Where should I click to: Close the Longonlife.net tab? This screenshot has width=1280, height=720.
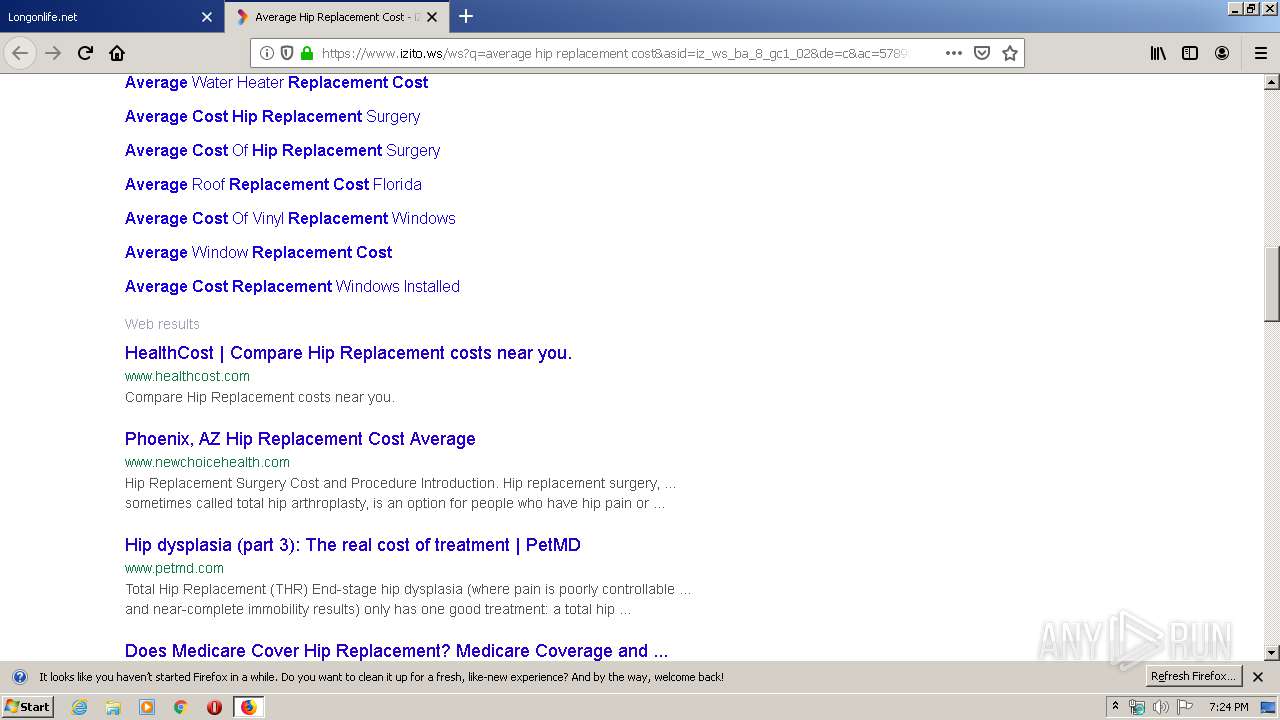207,17
